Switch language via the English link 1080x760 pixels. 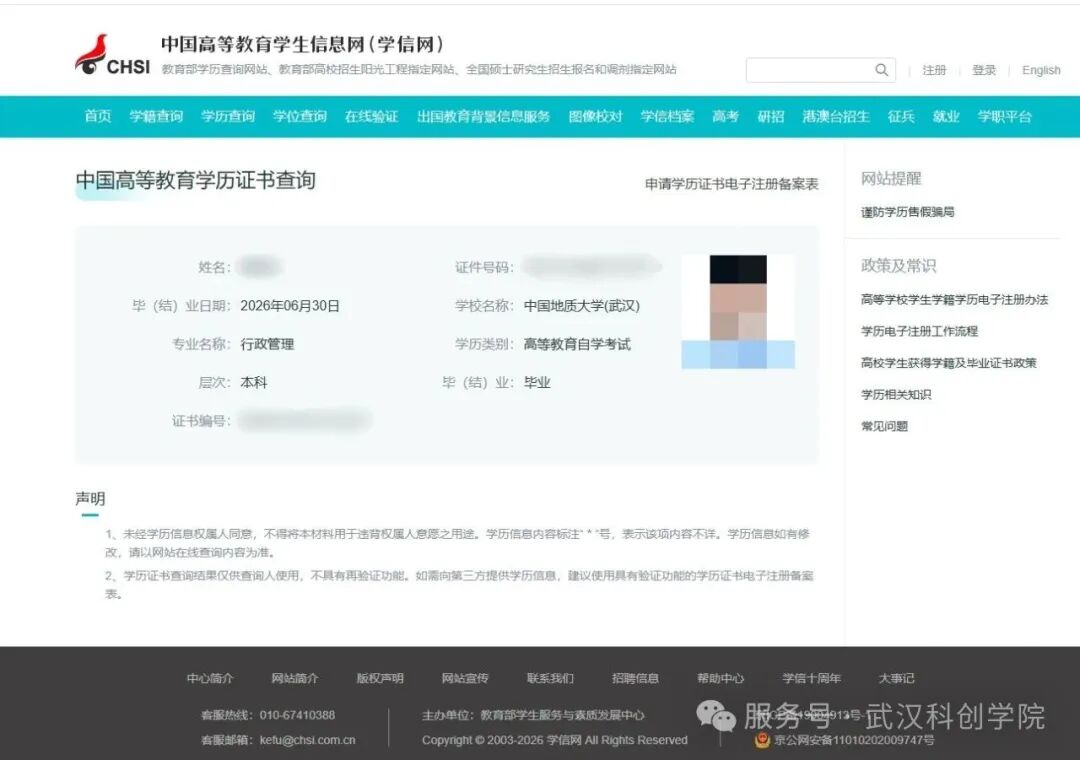(1041, 70)
